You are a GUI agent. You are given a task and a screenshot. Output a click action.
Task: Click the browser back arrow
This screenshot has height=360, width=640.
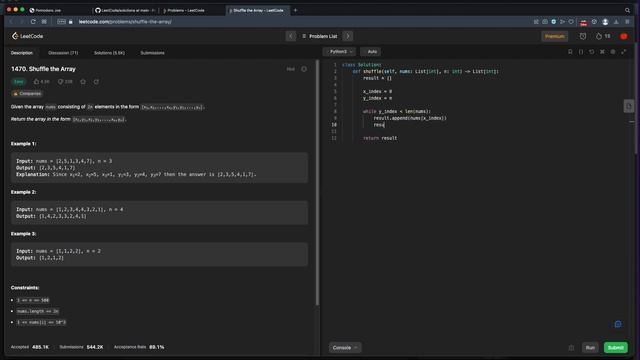coord(11,22)
